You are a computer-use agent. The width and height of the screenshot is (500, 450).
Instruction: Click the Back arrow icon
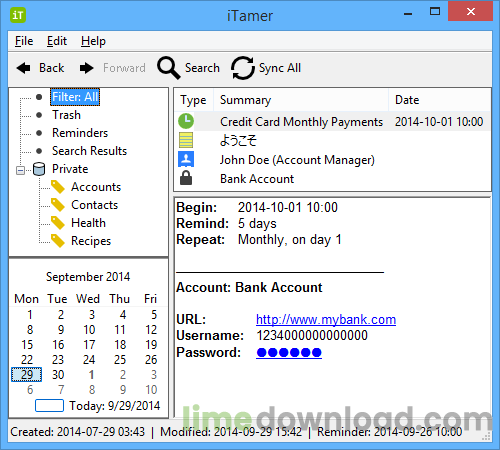click(23, 68)
